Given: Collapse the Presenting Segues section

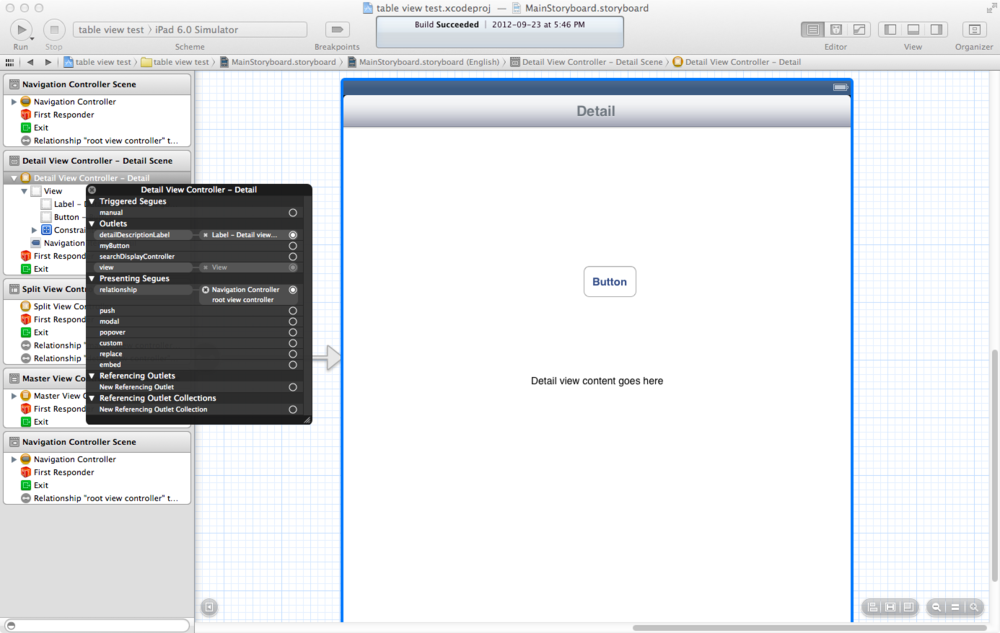Looking at the screenshot, I should [x=92, y=279].
